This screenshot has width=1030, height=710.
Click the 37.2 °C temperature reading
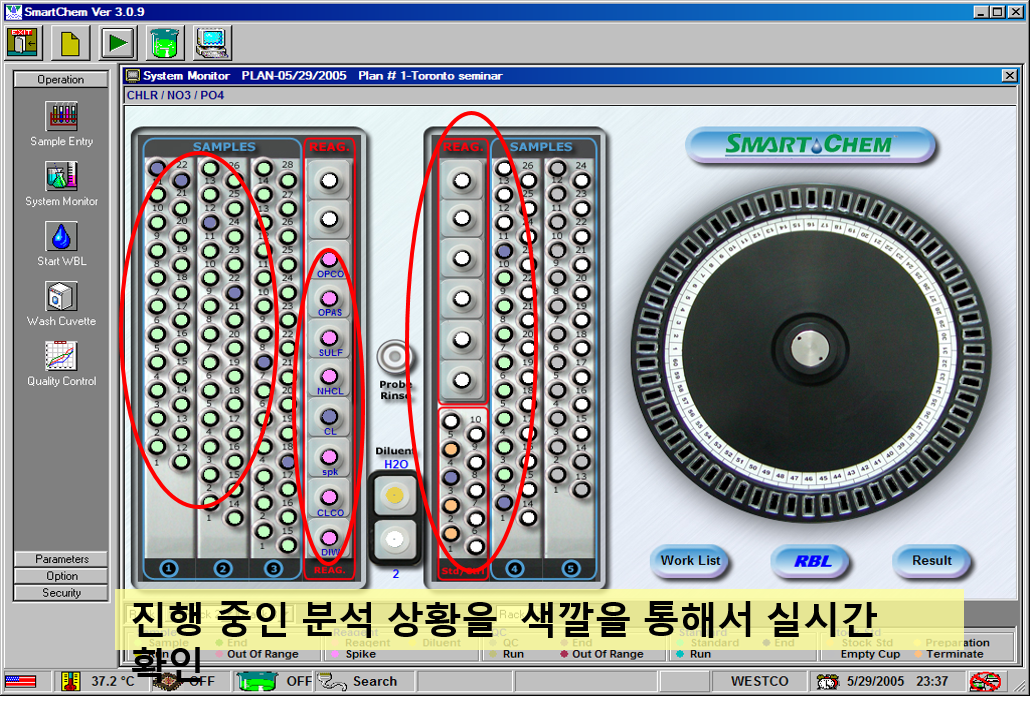click(x=112, y=681)
